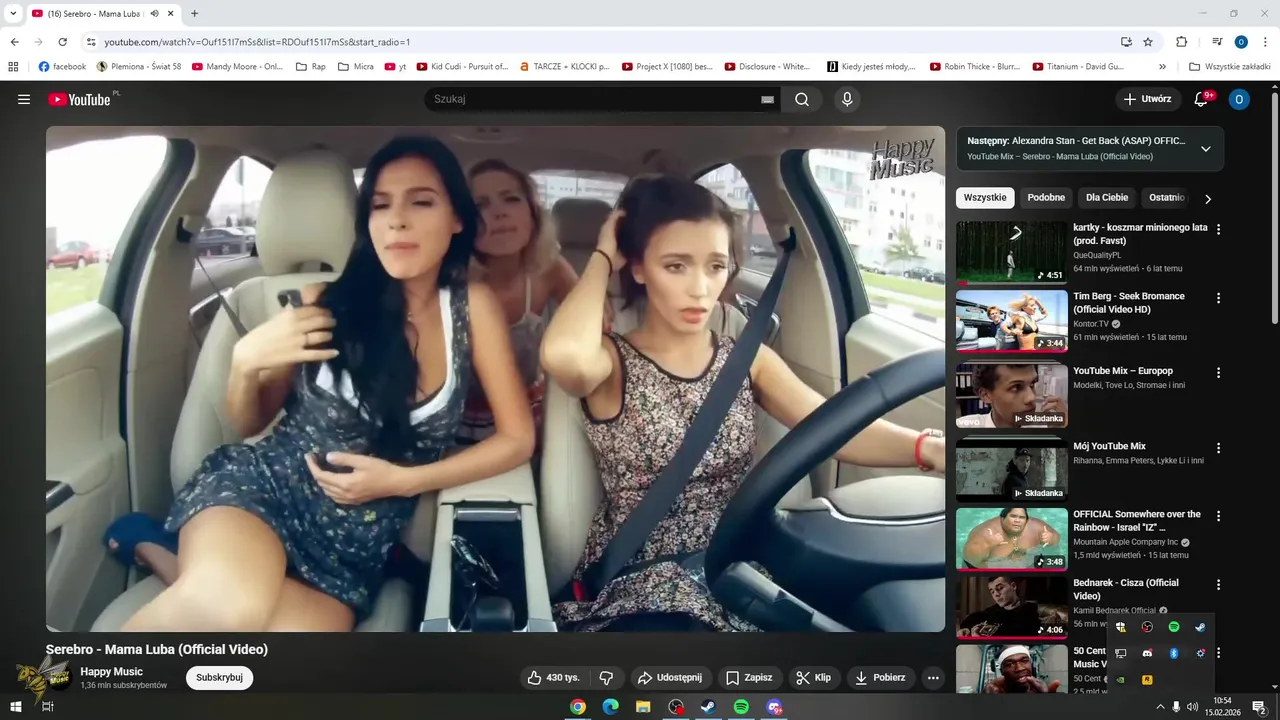
Task: Open Steam icon in tray overflow
Action: click(x=1200, y=627)
